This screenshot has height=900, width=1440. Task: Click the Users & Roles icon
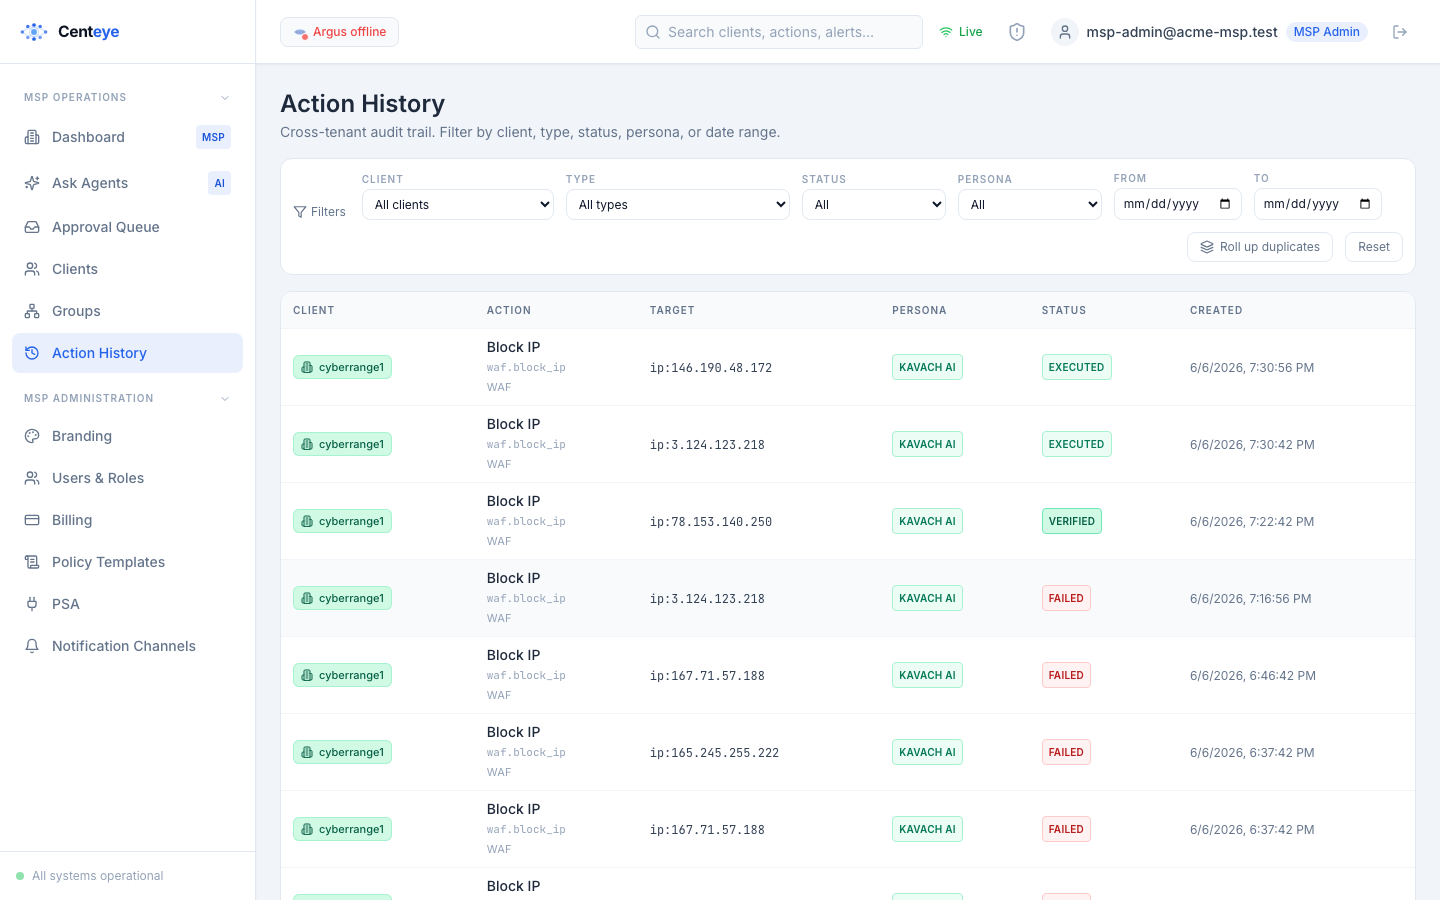coord(32,478)
